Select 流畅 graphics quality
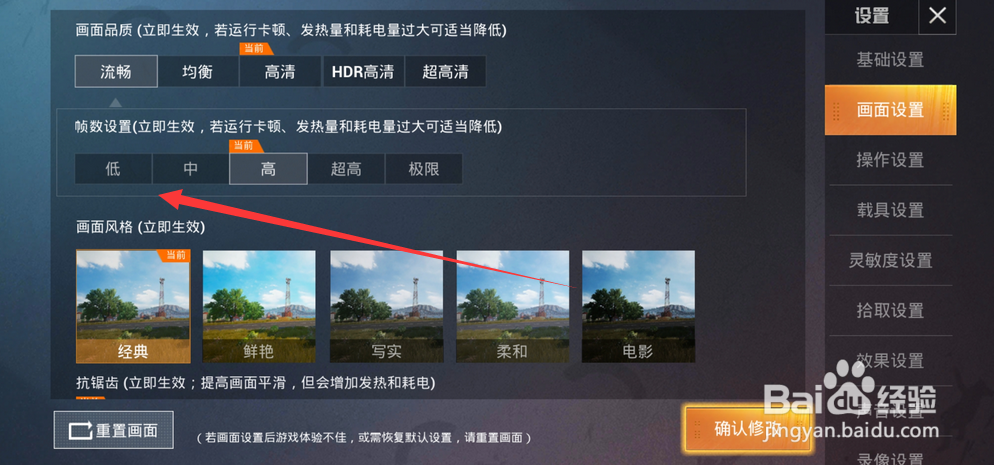 click(116, 72)
